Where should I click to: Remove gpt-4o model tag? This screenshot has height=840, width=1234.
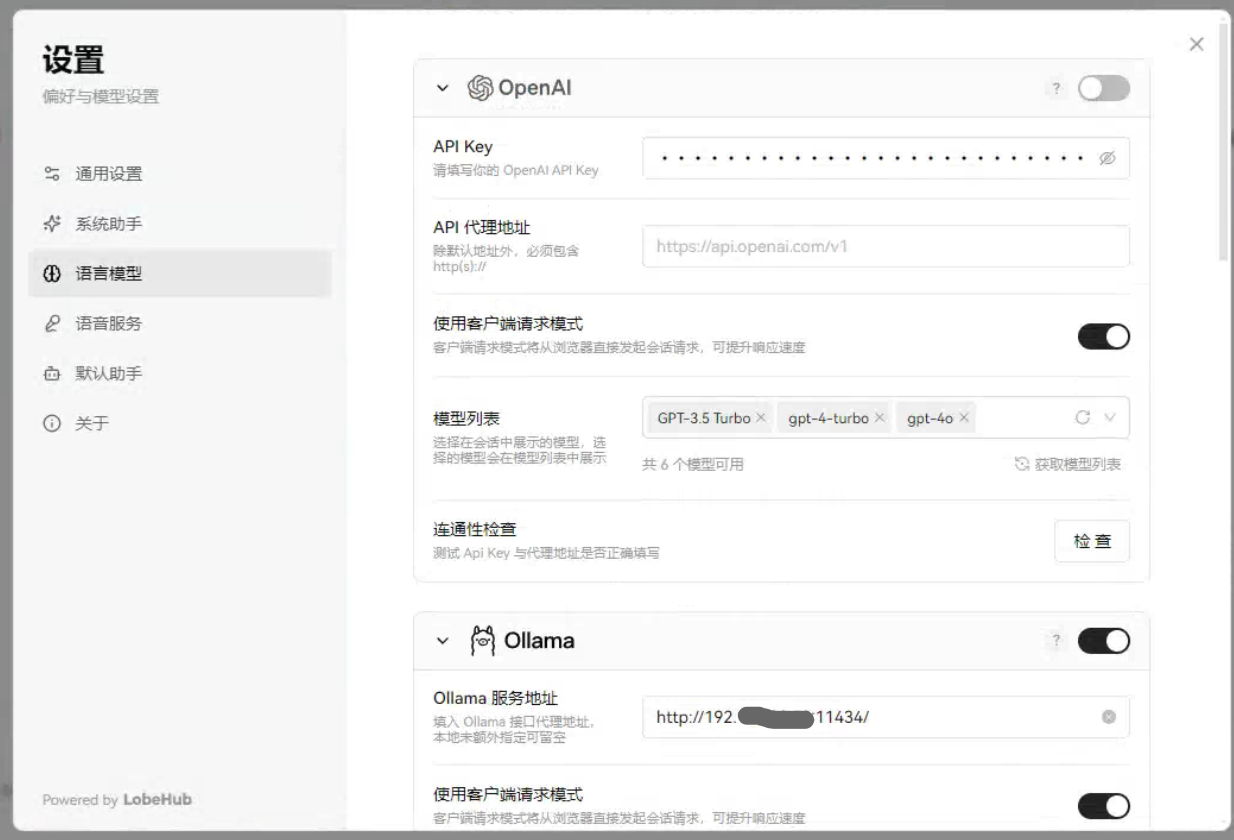tap(964, 418)
